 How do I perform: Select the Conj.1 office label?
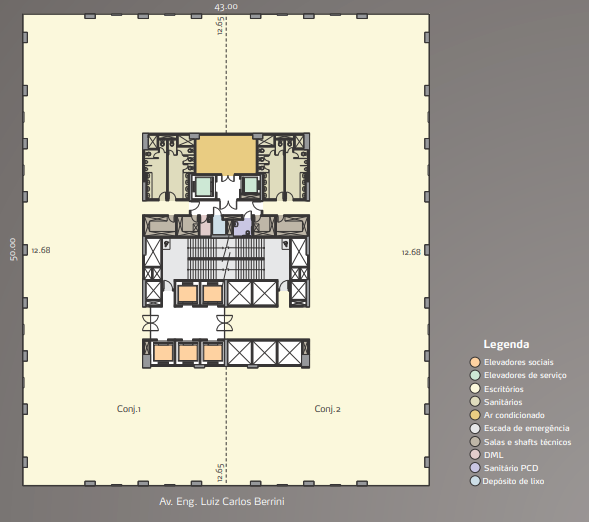pyautogui.click(x=129, y=409)
